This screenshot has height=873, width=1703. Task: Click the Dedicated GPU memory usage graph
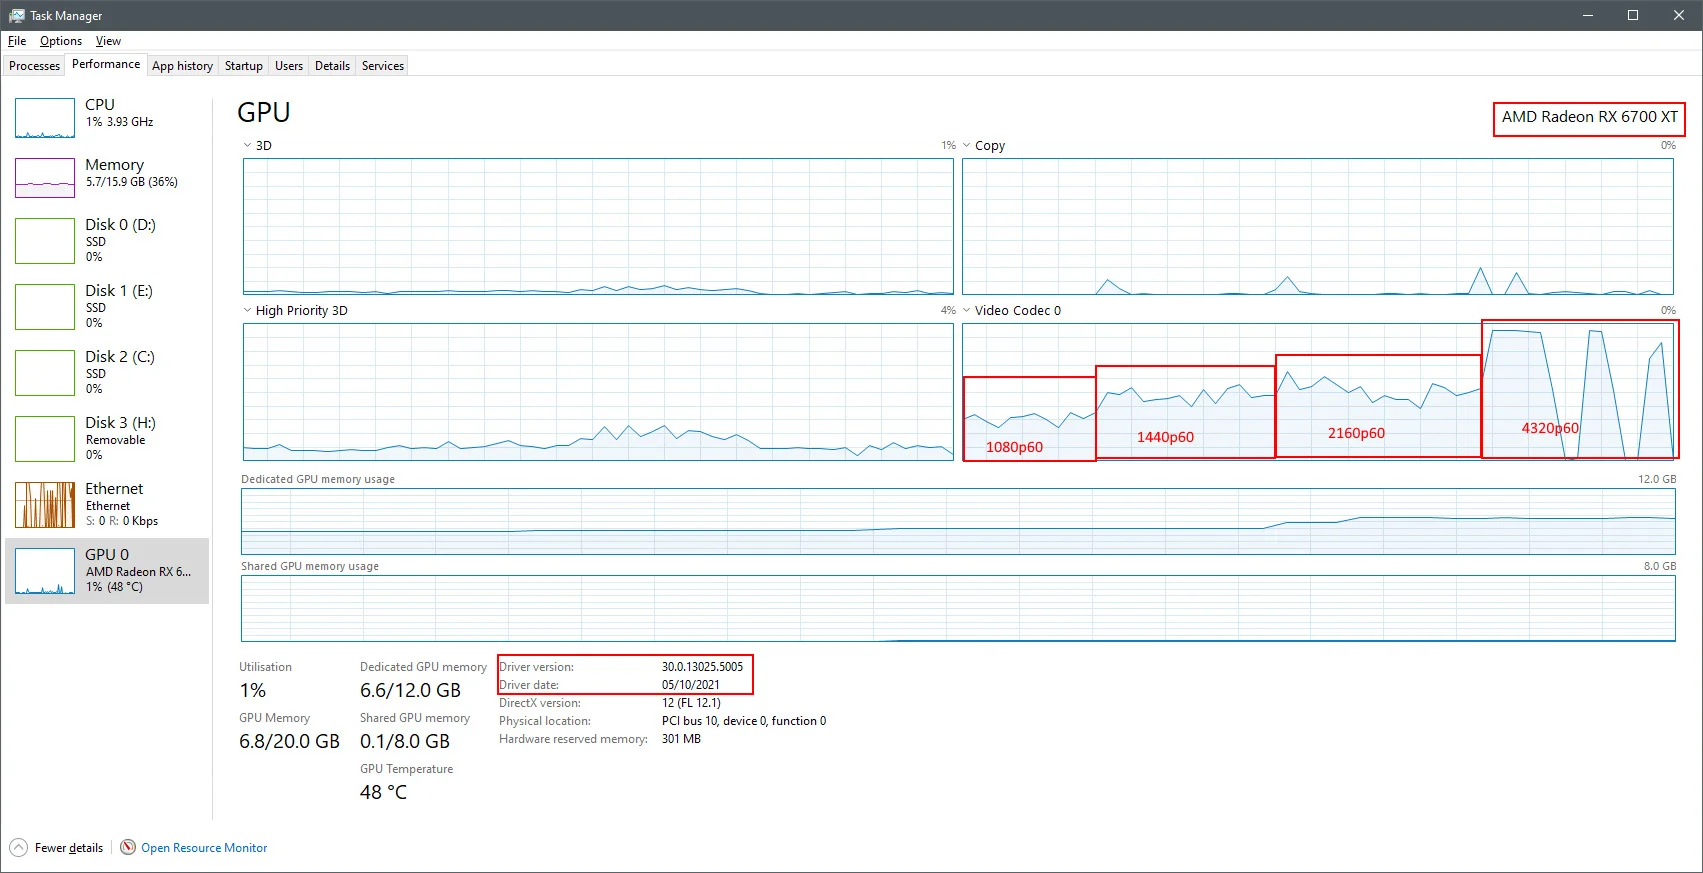(958, 521)
